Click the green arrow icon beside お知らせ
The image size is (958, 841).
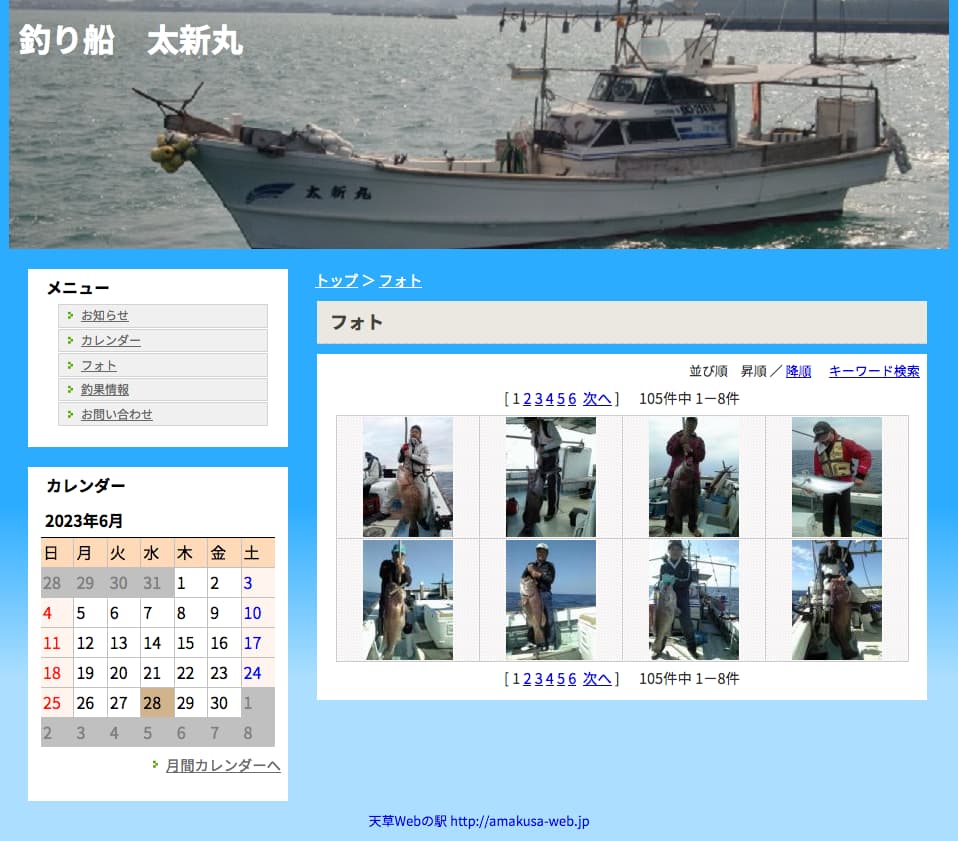click(x=72, y=315)
